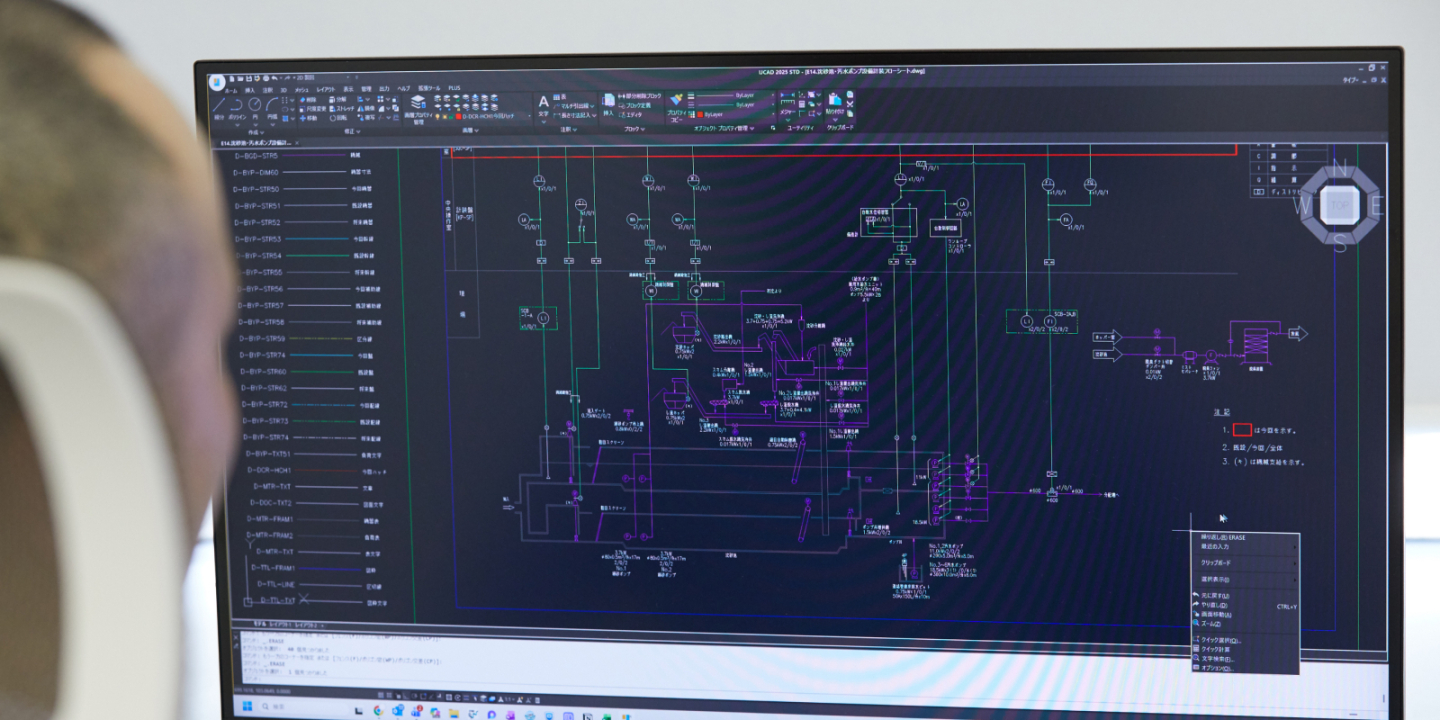Screen dimensions: 1440x720
Task: Click the red ByLayer color swatch
Action: pyautogui.click(x=700, y=114)
